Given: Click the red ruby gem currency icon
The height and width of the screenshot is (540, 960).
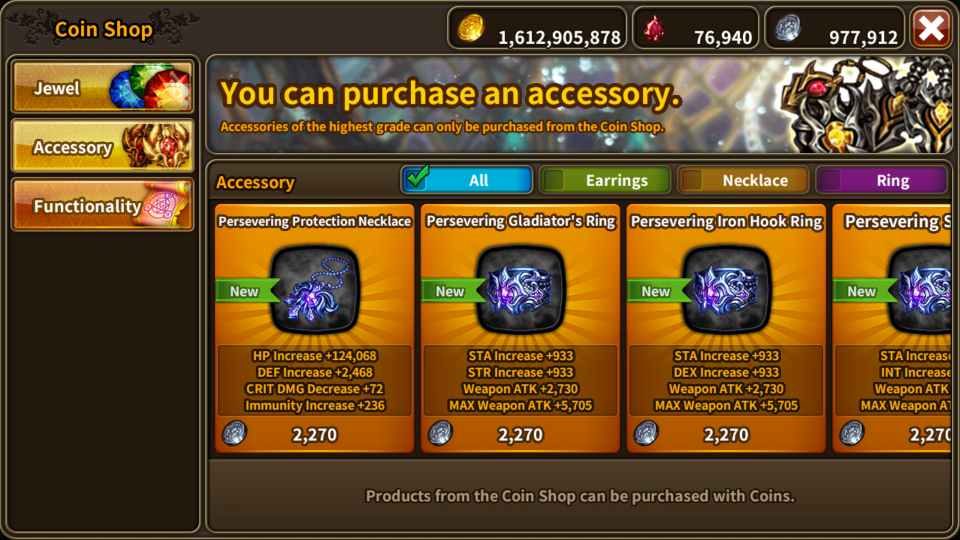Looking at the screenshot, I should click(654, 29).
